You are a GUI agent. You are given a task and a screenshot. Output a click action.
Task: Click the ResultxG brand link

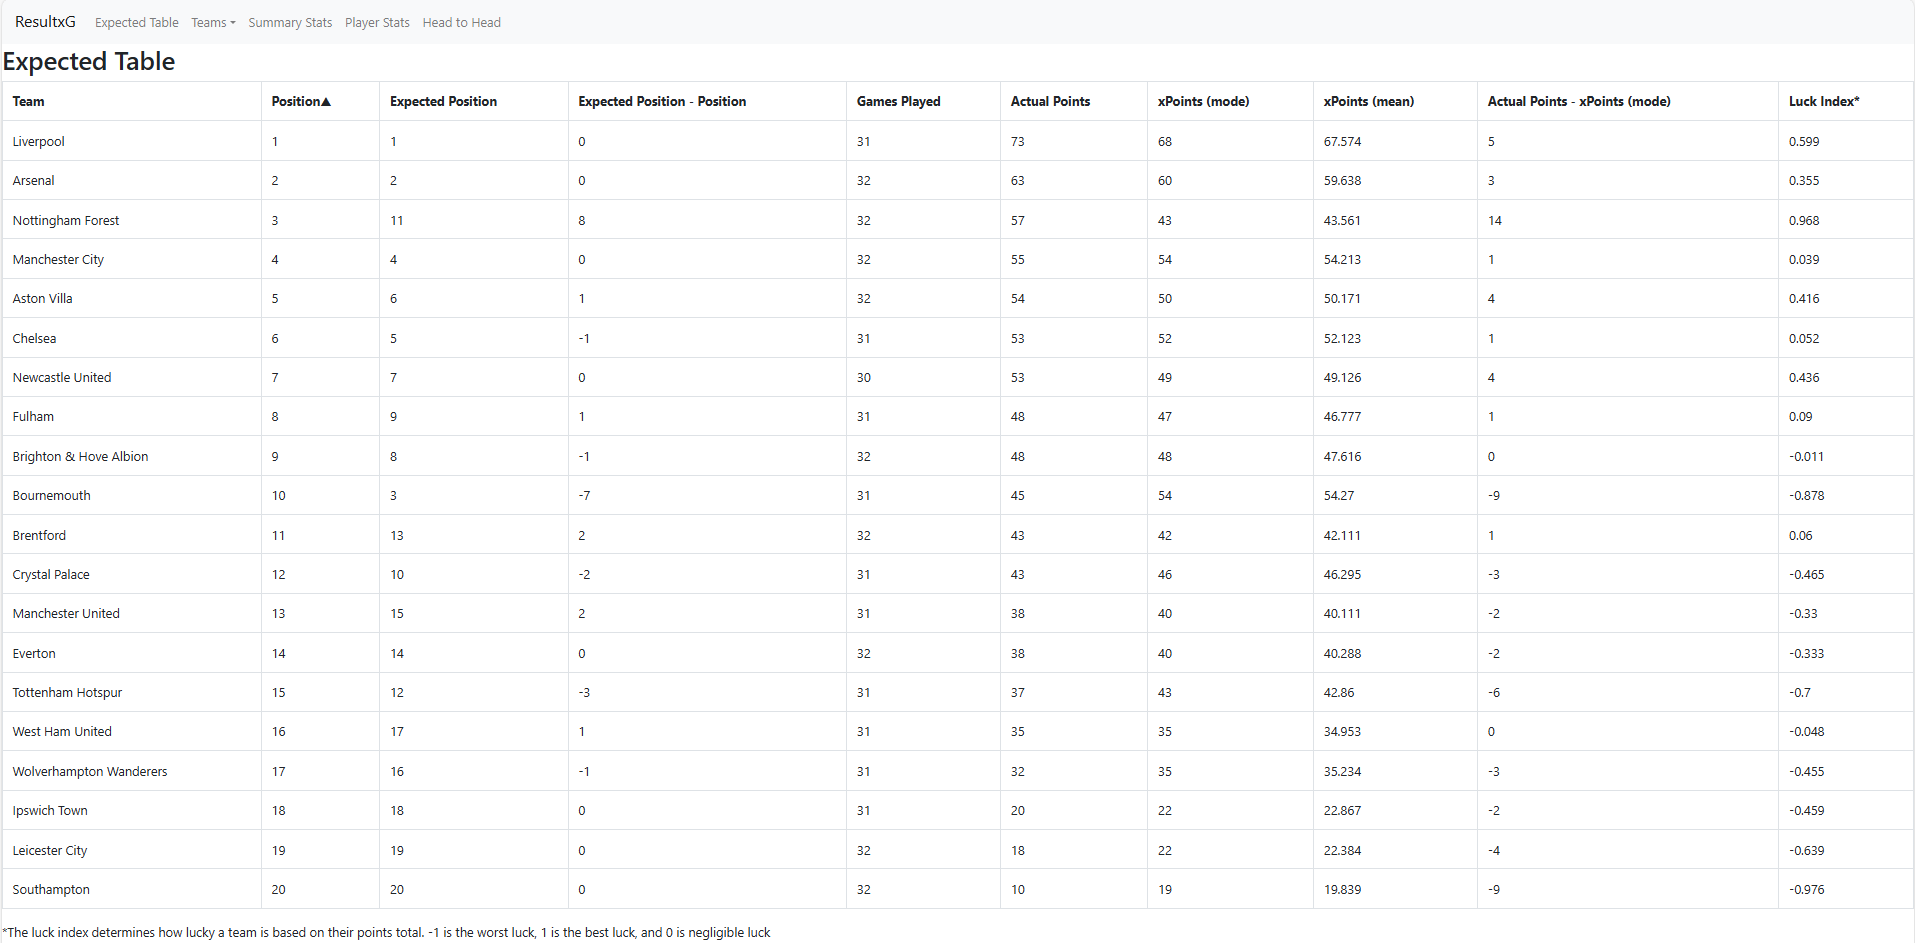coord(45,21)
